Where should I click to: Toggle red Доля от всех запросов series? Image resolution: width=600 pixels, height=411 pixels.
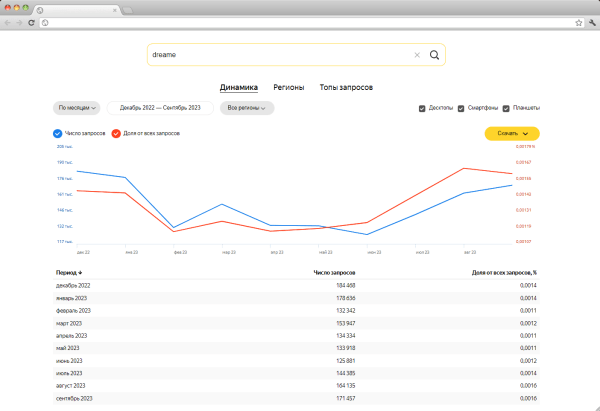(x=116, y=133)
